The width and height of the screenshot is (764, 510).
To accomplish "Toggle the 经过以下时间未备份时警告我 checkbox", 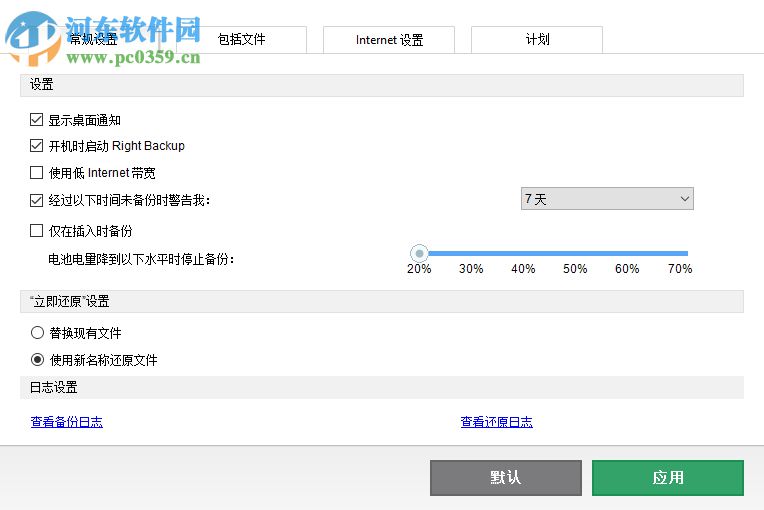I will tap(37, 200).
